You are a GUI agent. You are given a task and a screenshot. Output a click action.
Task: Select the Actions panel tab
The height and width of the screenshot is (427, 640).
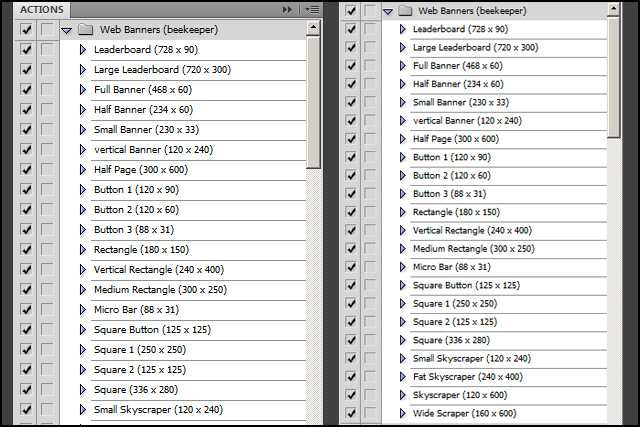(x=43, y=9)
